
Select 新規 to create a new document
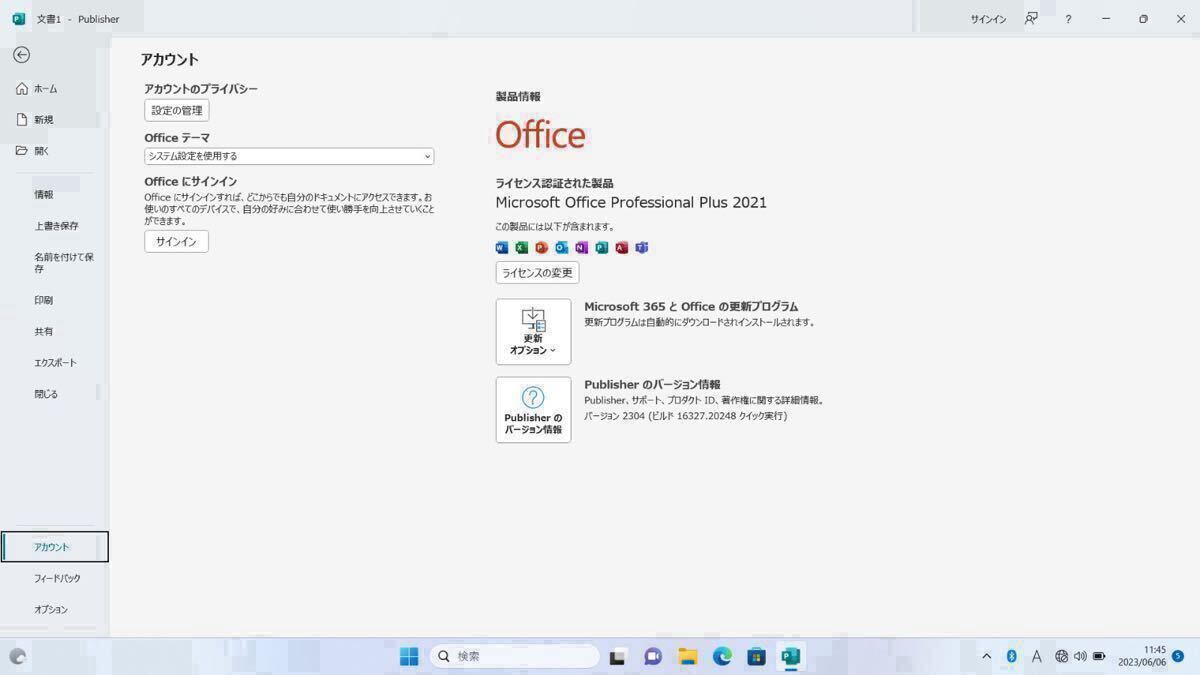pos(43,120)
